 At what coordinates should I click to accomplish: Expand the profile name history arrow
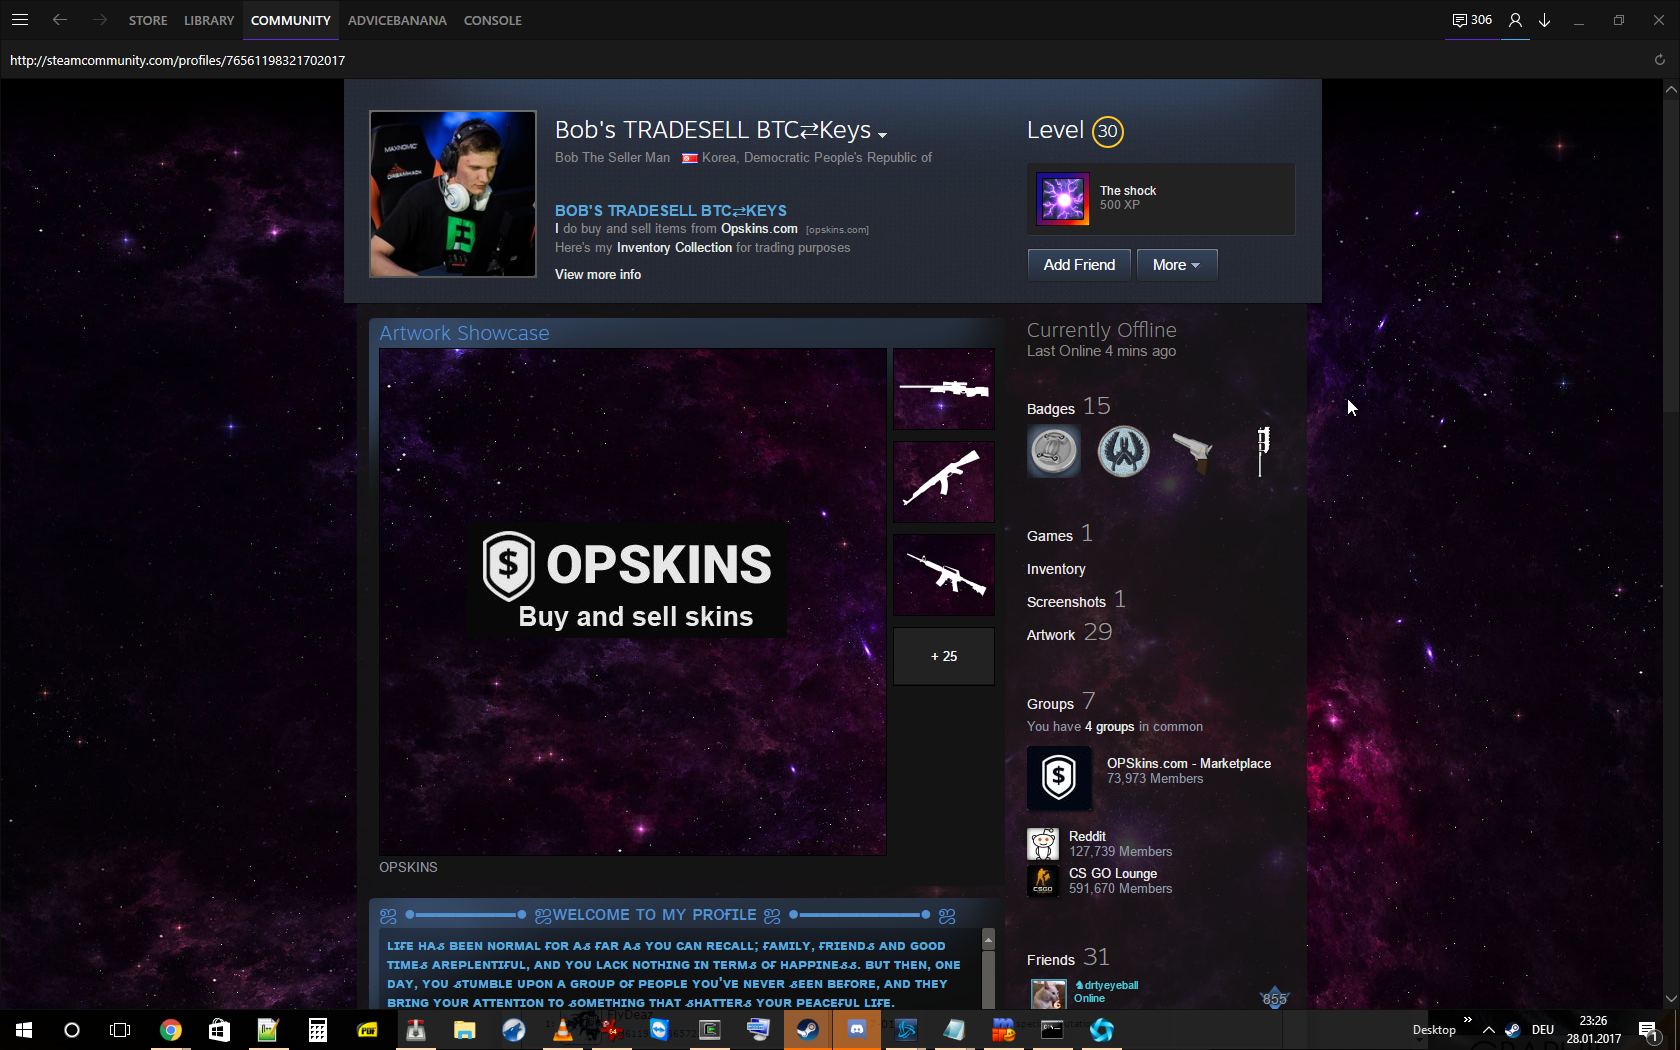pyautogui.click(x=882, y=135)
